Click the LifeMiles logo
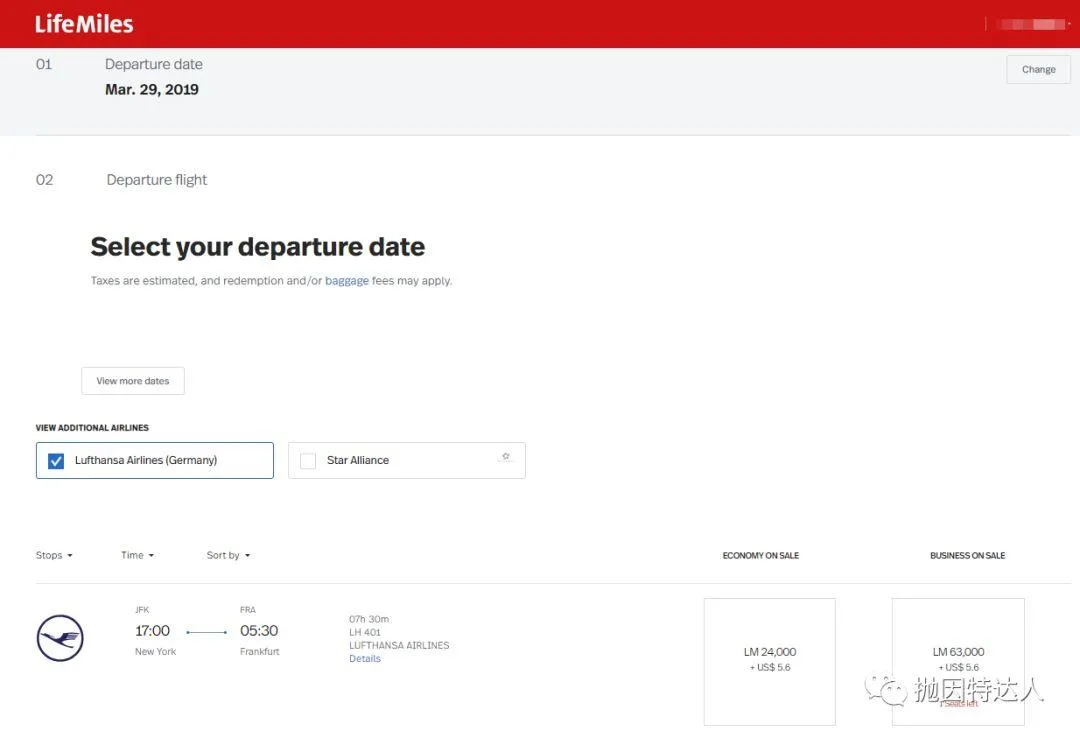 pos(84,24)
